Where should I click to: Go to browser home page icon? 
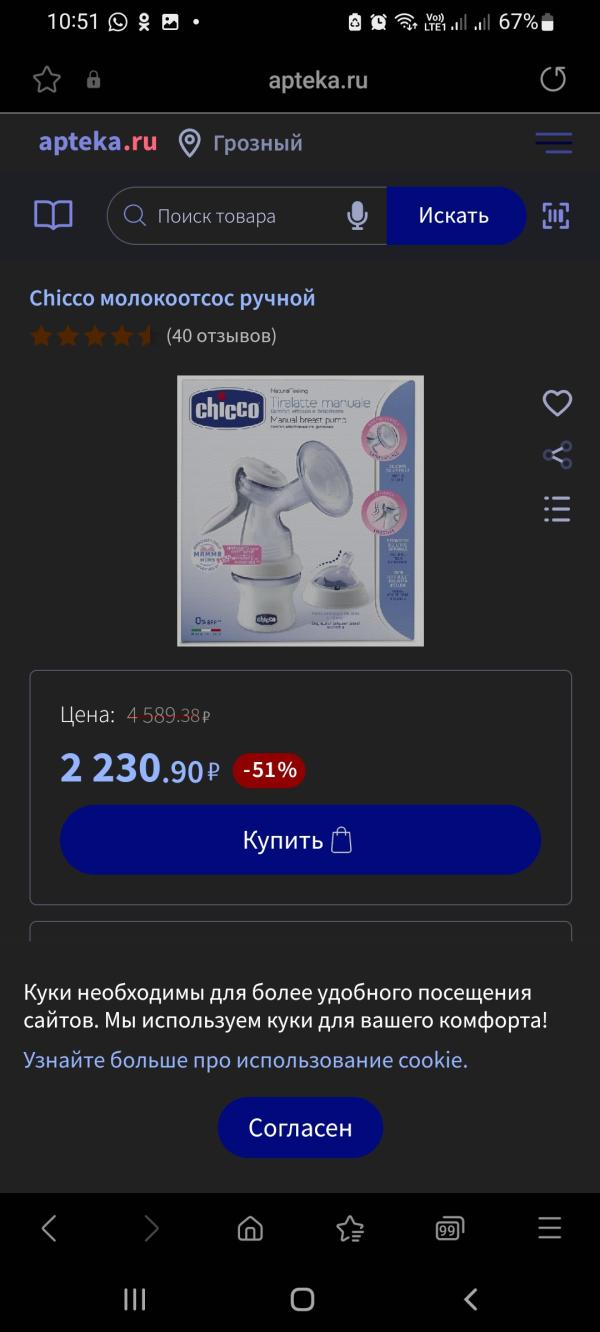(250, 1228)
